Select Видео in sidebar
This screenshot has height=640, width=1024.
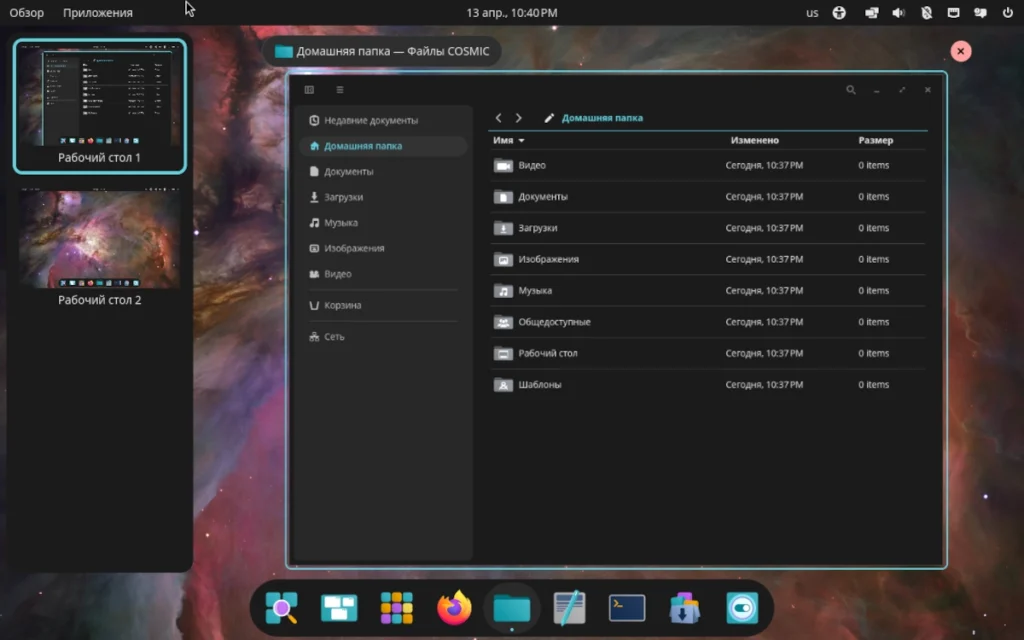coord(383,274)
